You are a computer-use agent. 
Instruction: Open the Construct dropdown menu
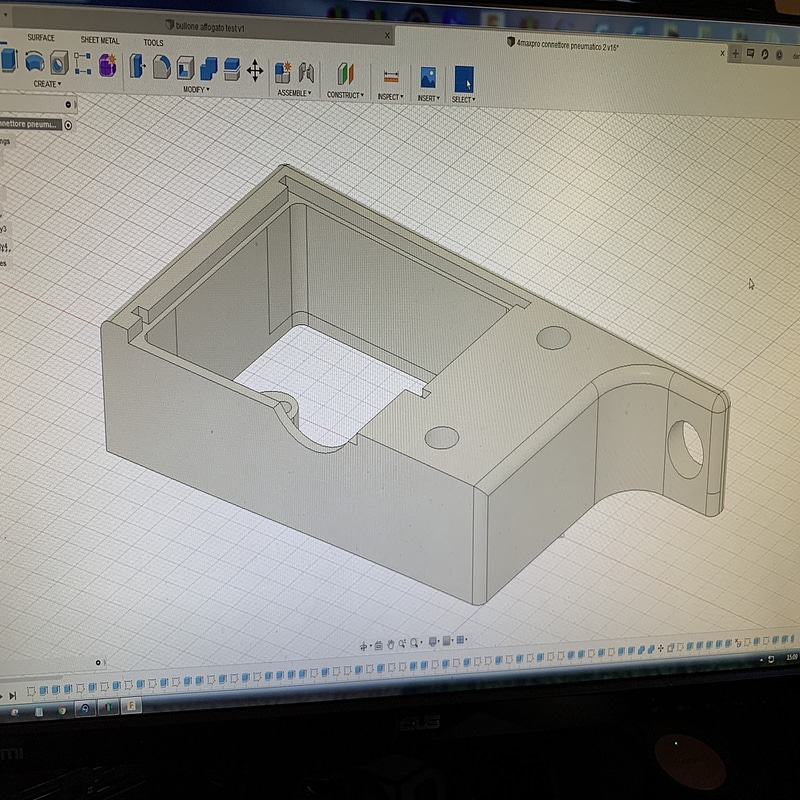(x=345, y=95)
